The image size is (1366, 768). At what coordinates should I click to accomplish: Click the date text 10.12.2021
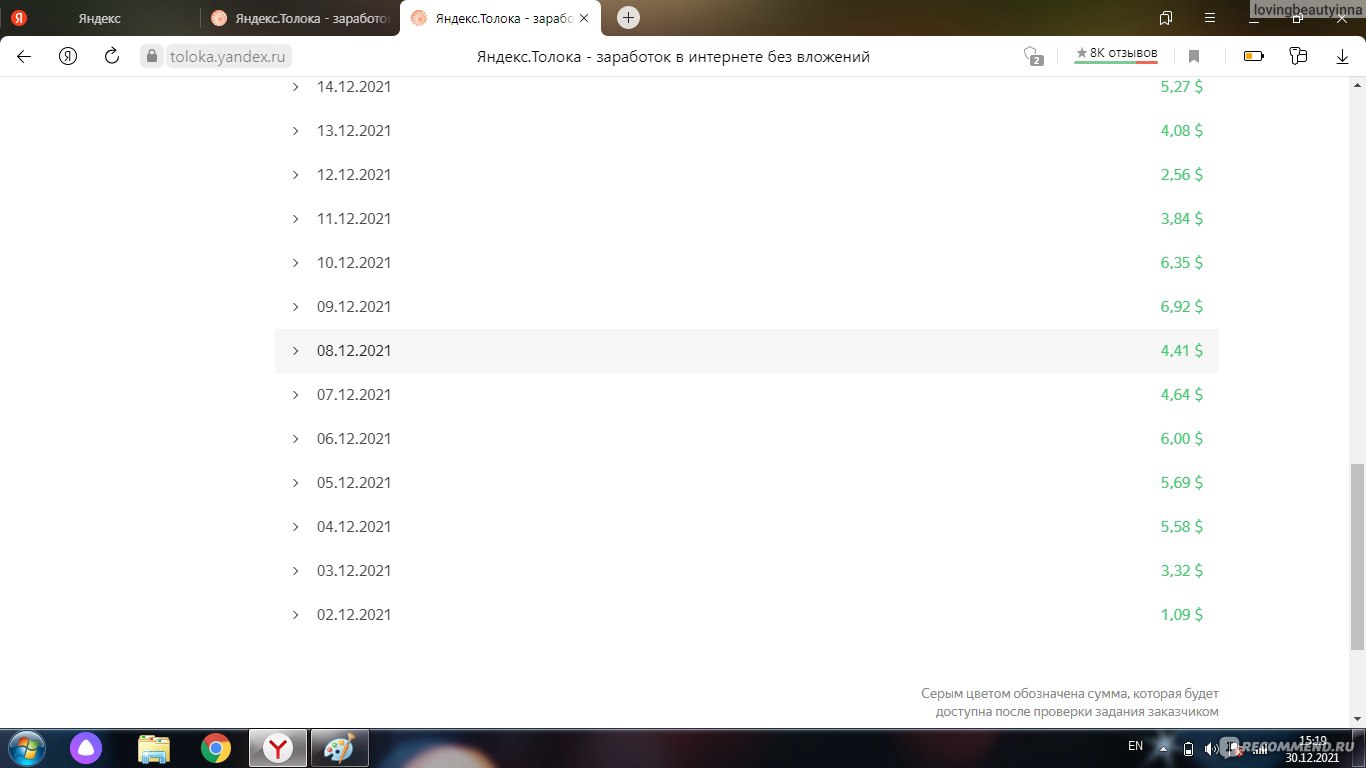354,263
